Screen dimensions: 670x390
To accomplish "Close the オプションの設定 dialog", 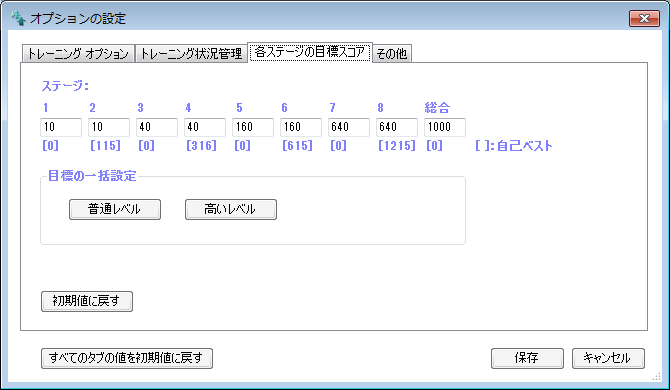I will coord(644,18).
